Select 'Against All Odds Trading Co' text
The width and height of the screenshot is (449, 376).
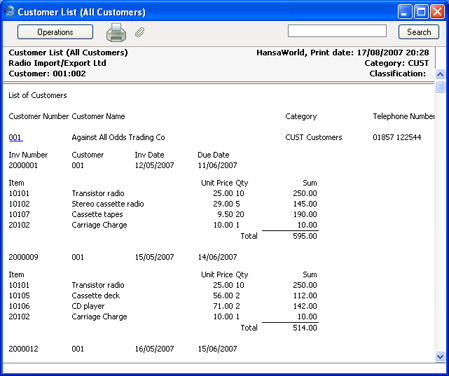pyautogui.click(x=118, y=137)
